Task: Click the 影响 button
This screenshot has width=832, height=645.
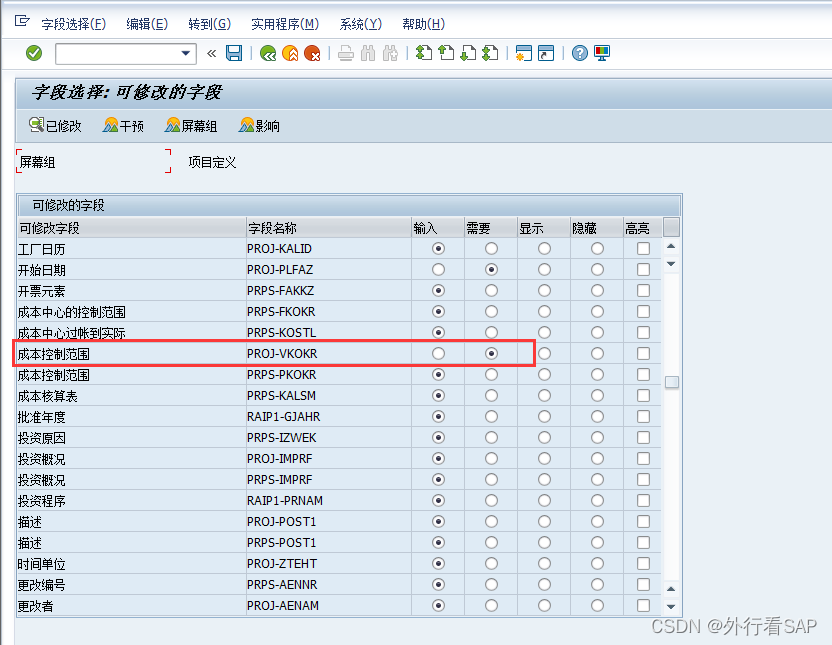Action: pyautogui.click(x=259, y=126)
